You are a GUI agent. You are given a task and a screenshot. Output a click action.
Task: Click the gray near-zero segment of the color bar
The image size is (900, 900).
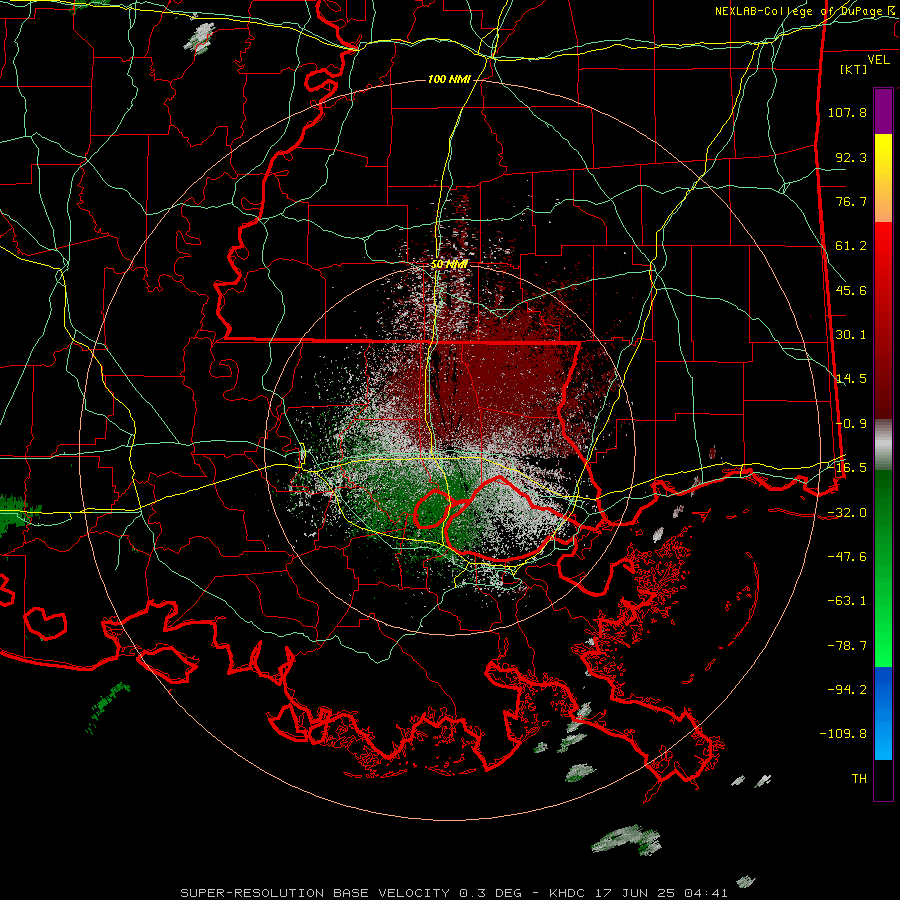[883, 445]
